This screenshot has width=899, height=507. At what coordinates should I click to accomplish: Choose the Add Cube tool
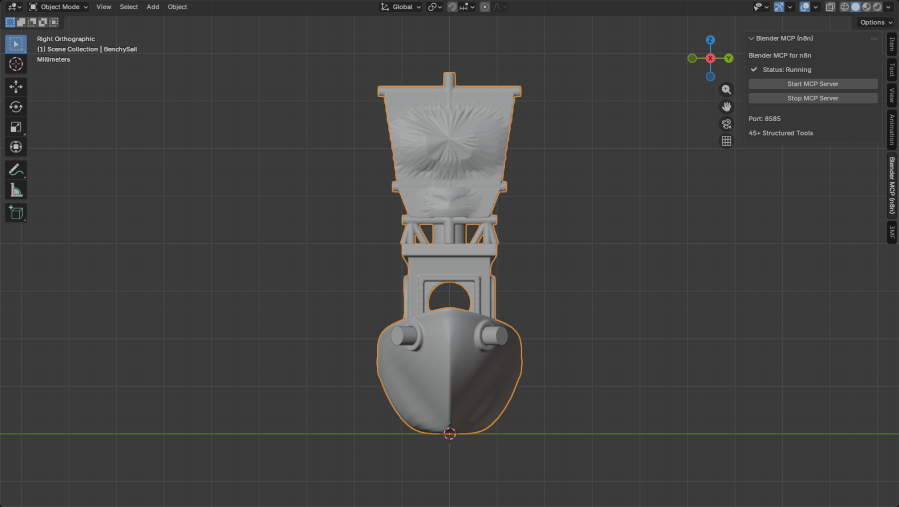(15, 213)
